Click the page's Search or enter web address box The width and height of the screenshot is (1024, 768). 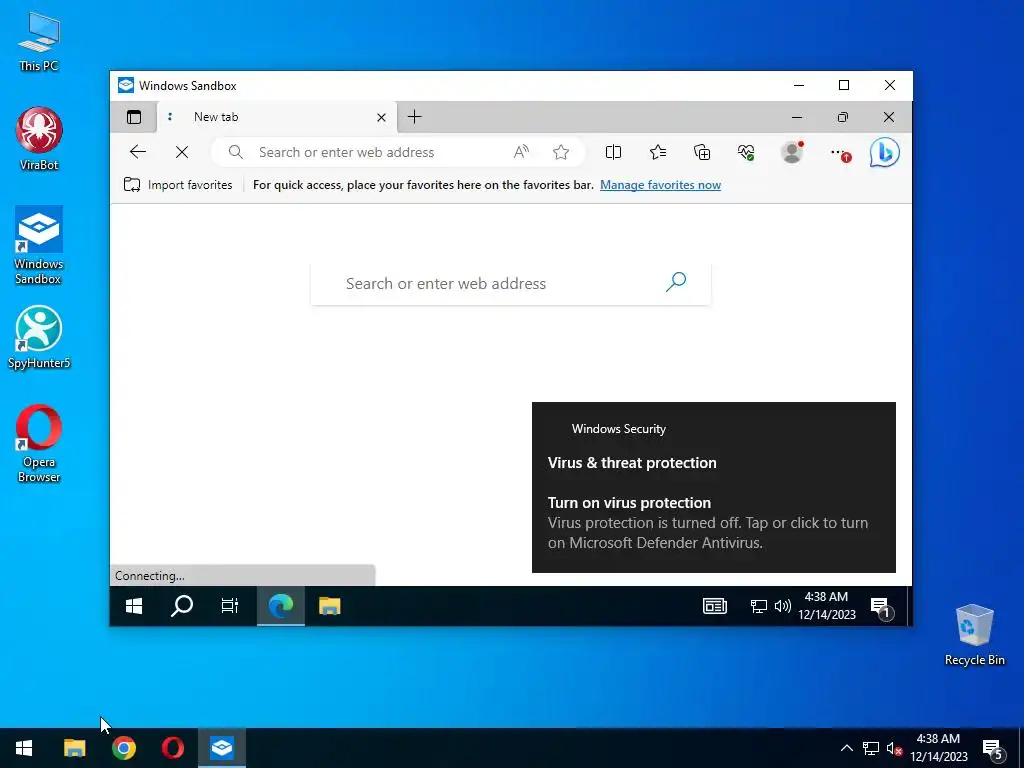[510, 283]
